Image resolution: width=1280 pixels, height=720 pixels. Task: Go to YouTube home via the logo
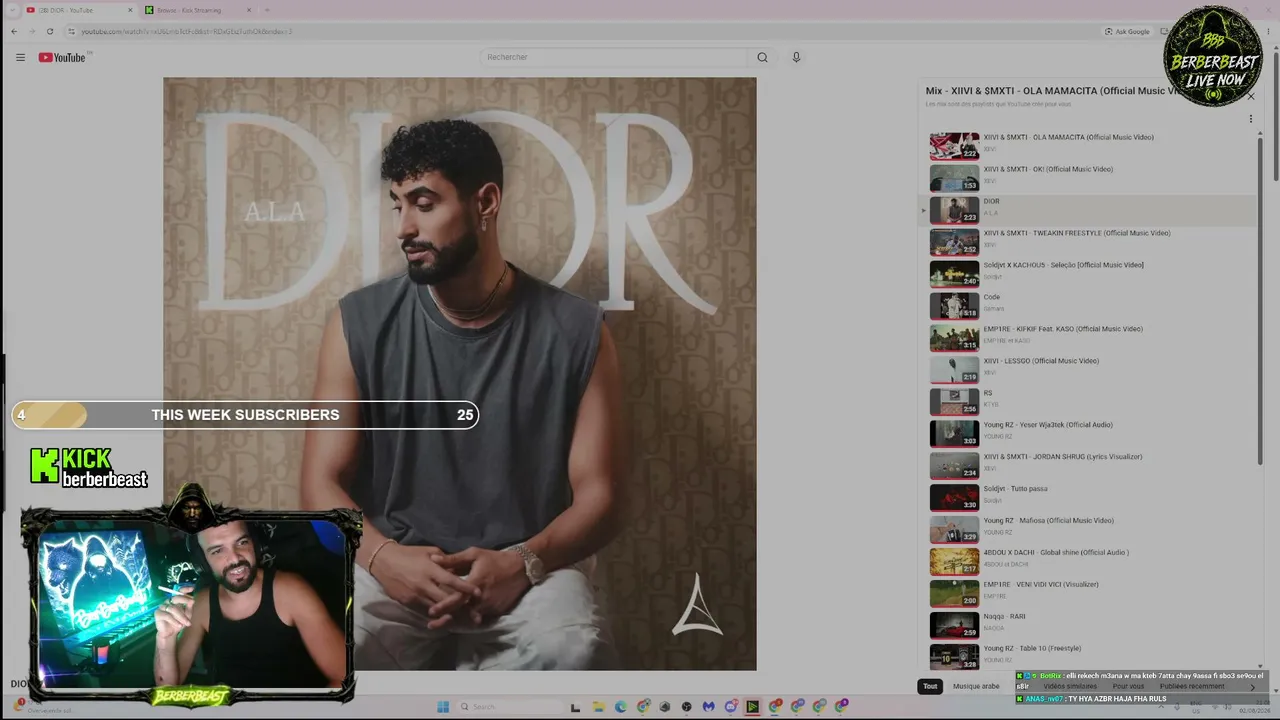(x=64, y=57)
